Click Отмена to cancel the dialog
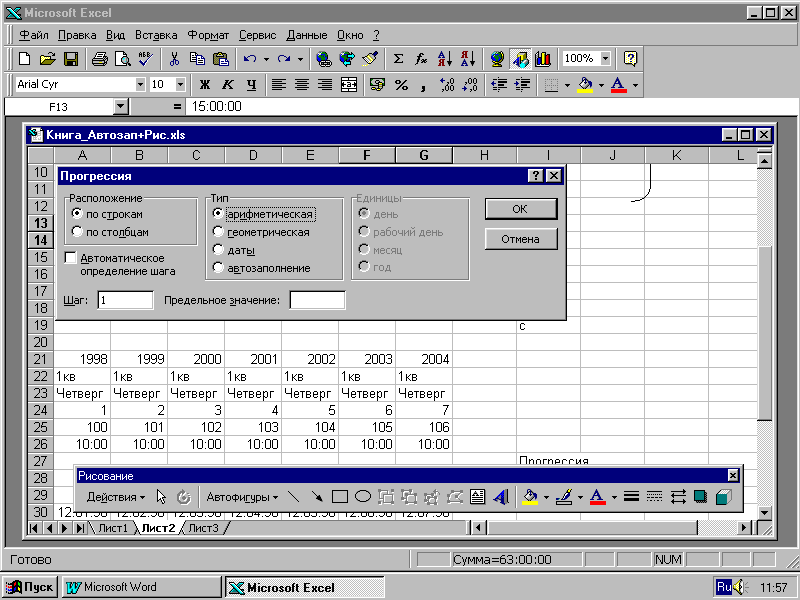 [x=520, y=239]
